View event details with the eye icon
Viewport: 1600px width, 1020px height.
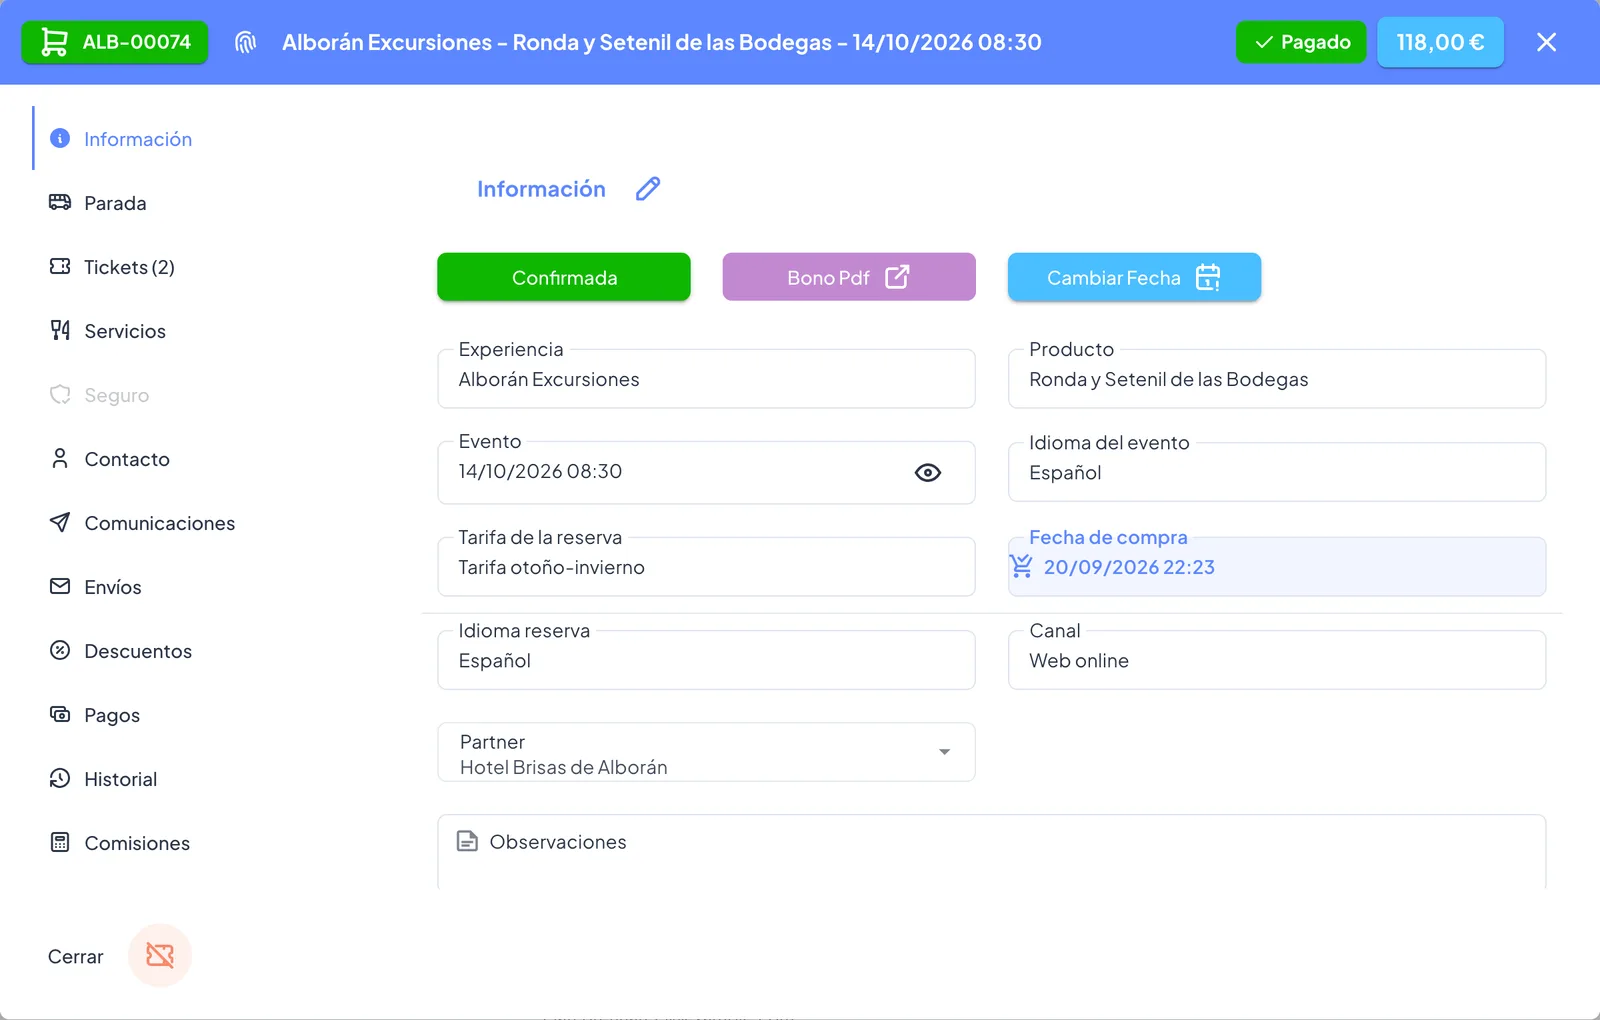tap(928, 473)
